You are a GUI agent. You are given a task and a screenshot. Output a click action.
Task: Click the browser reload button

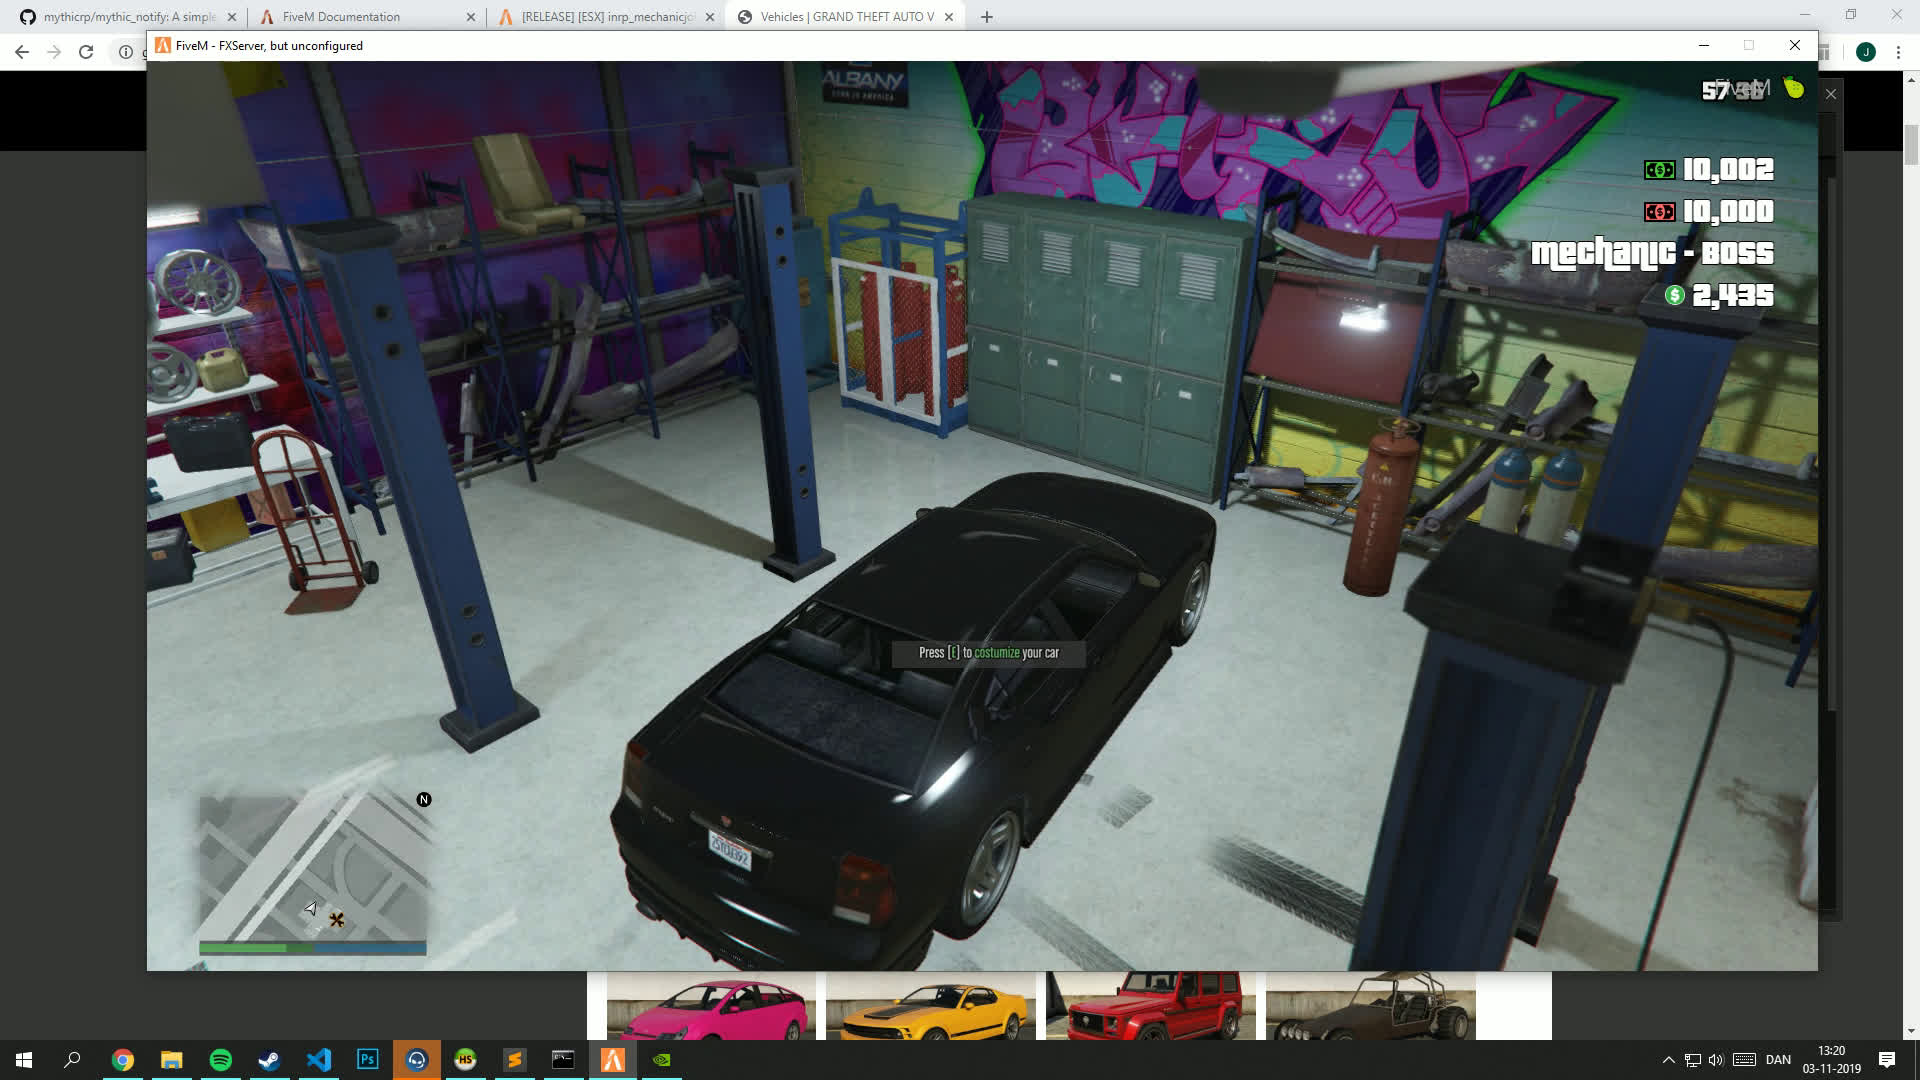(86, 52)
